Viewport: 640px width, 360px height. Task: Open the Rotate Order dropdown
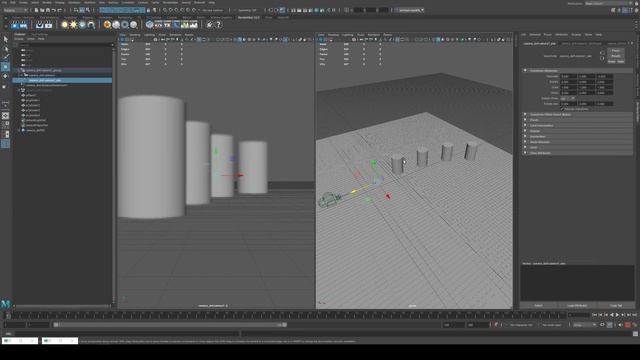tap(568, 98)
